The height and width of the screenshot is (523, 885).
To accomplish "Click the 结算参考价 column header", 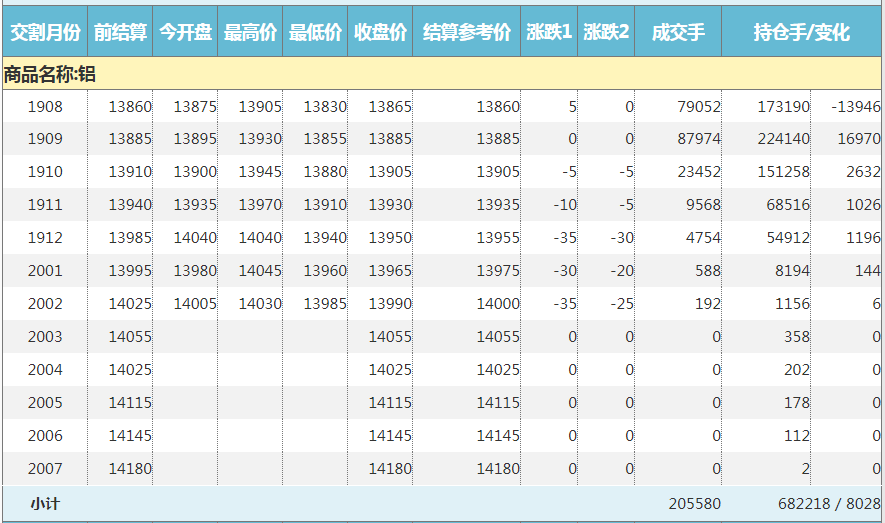I will pos(467,33).
